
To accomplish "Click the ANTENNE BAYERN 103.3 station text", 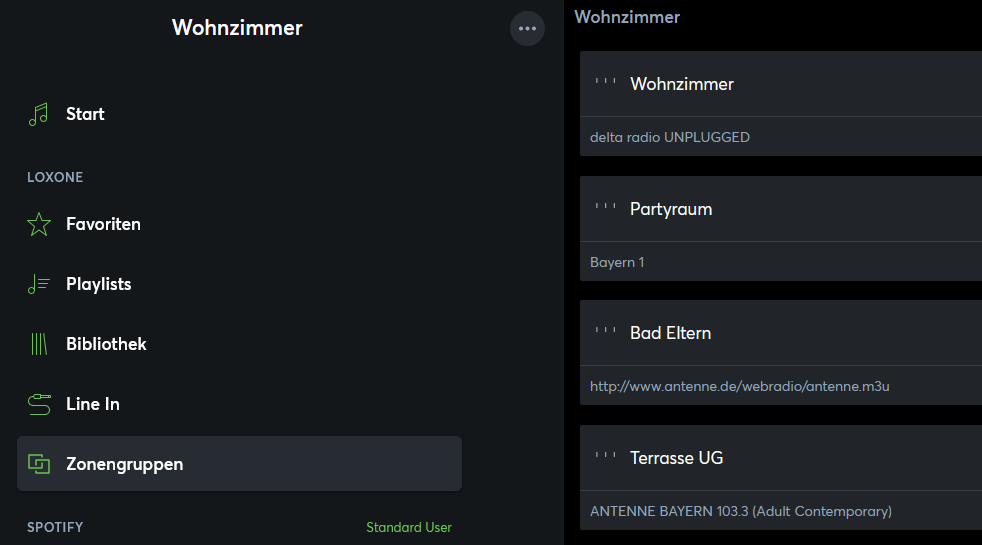I will [740, 511].
